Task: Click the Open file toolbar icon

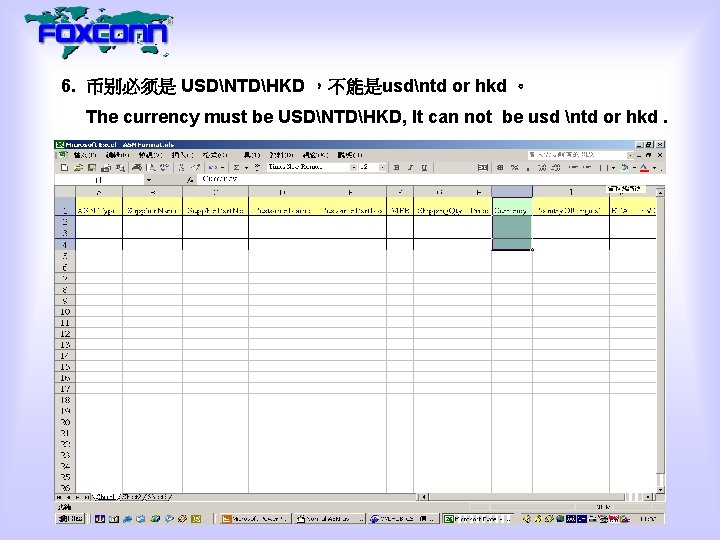Action: click(78, 168)
